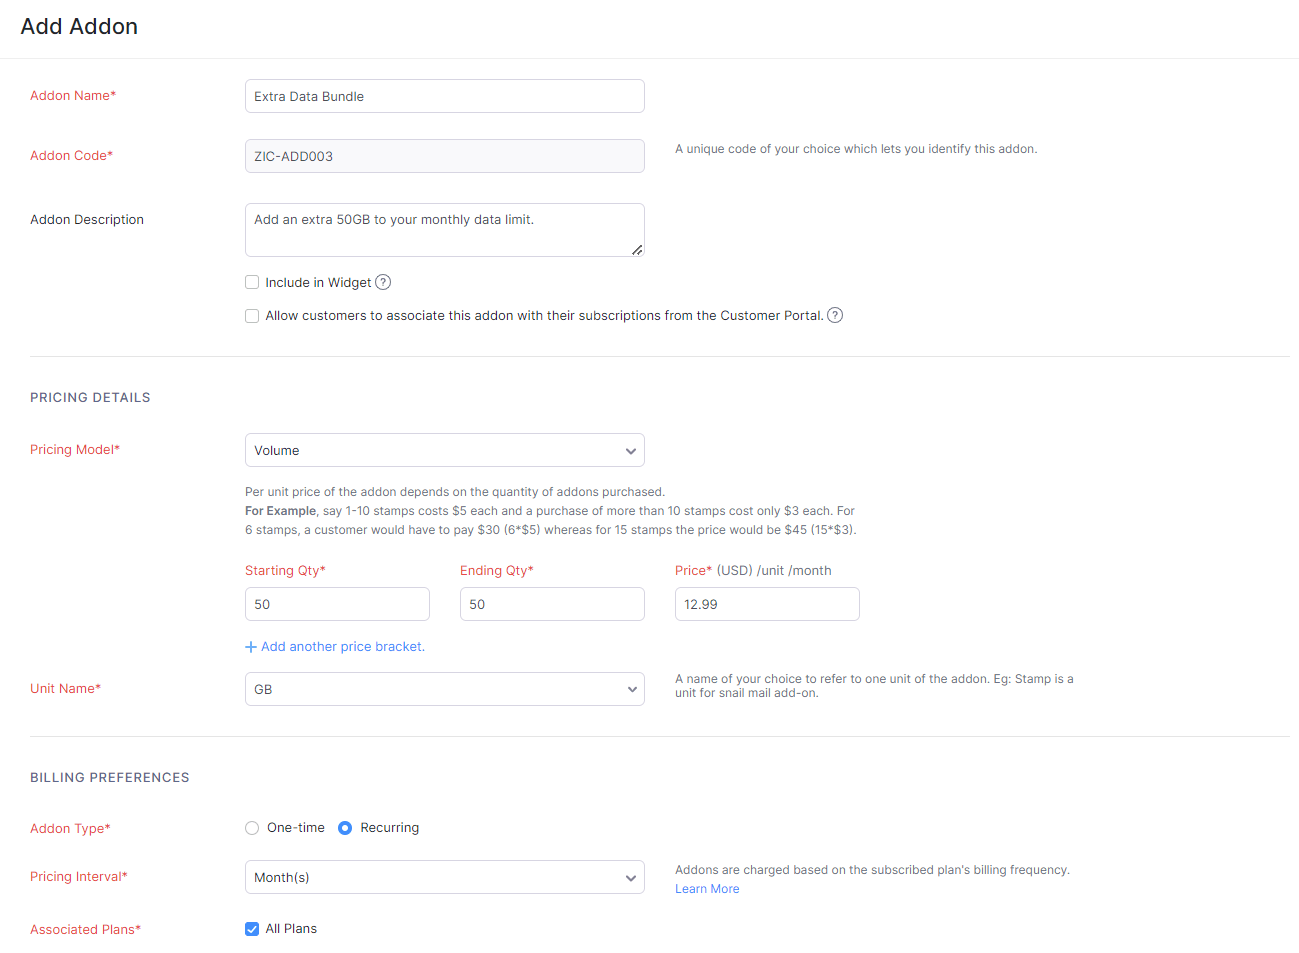Click the Ending Qty* column label
This screenshot has height=953, width=1299.
497,570
